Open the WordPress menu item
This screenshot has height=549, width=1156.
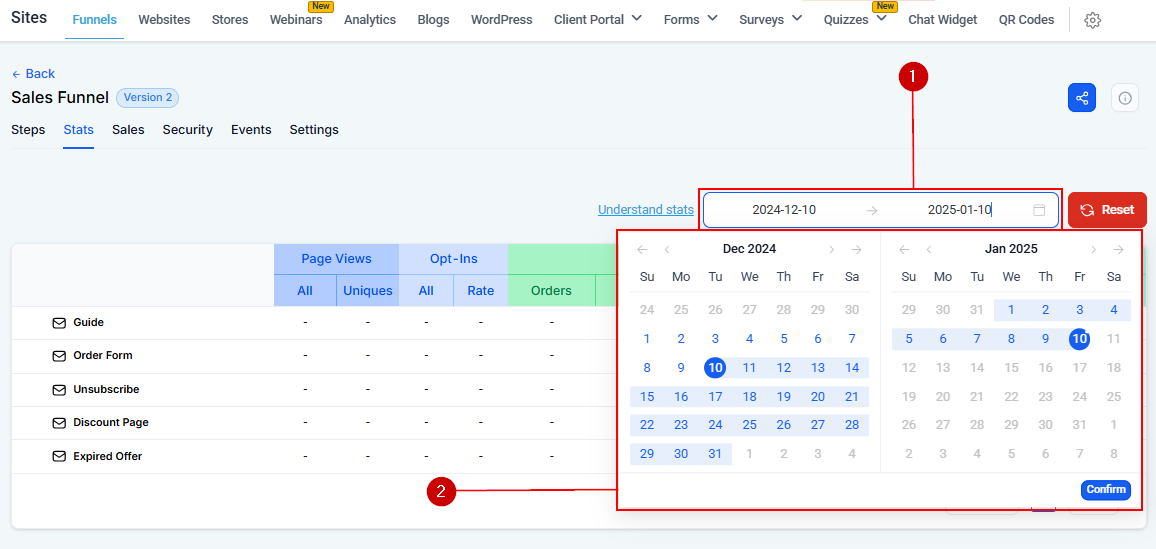click(x=501, y=20)
